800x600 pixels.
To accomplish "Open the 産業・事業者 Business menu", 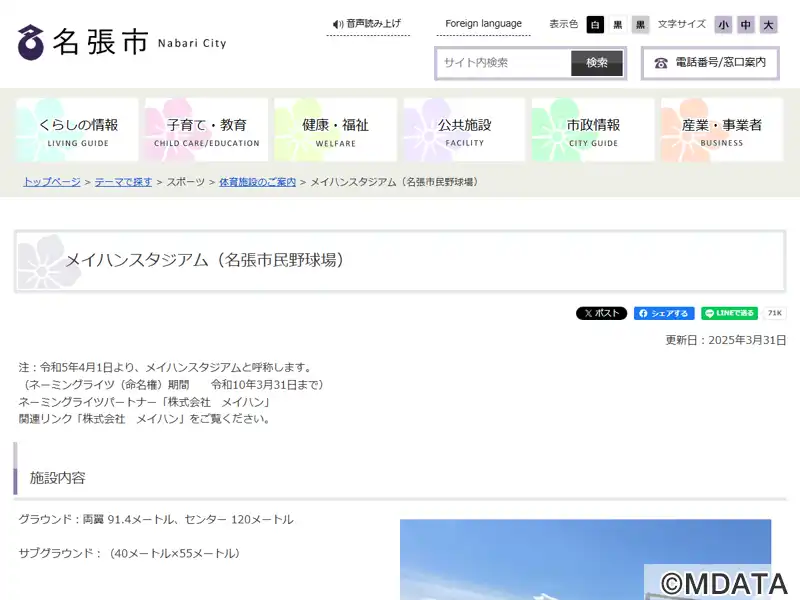I will [721, 130].
